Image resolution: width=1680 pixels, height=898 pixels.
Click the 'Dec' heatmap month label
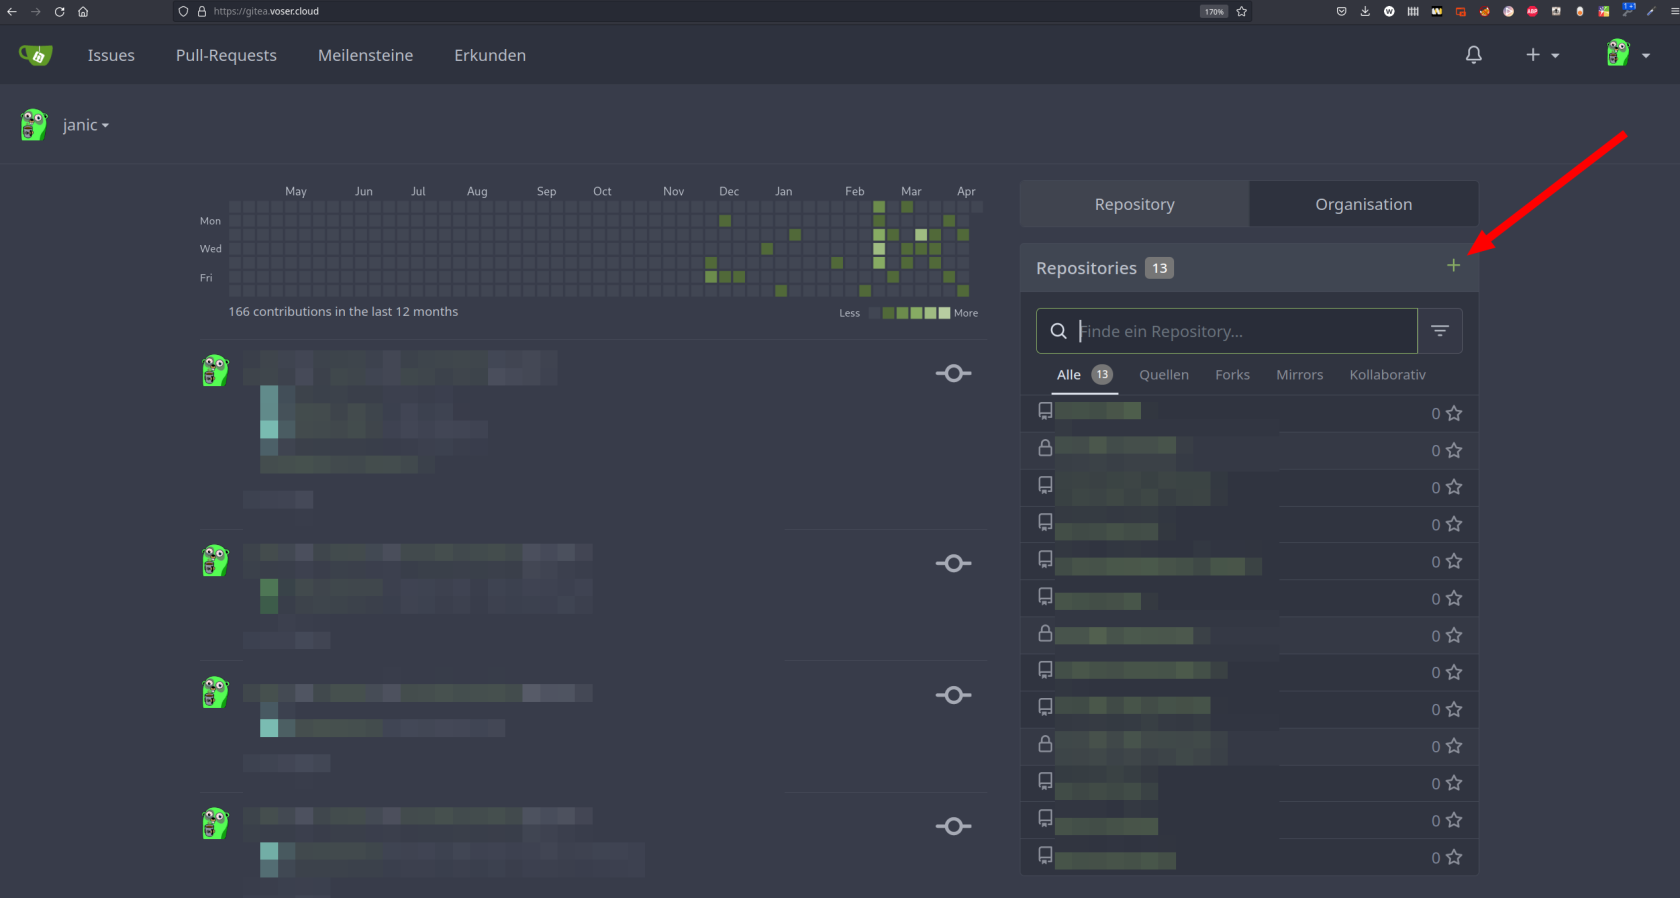(x=729, y=191)
